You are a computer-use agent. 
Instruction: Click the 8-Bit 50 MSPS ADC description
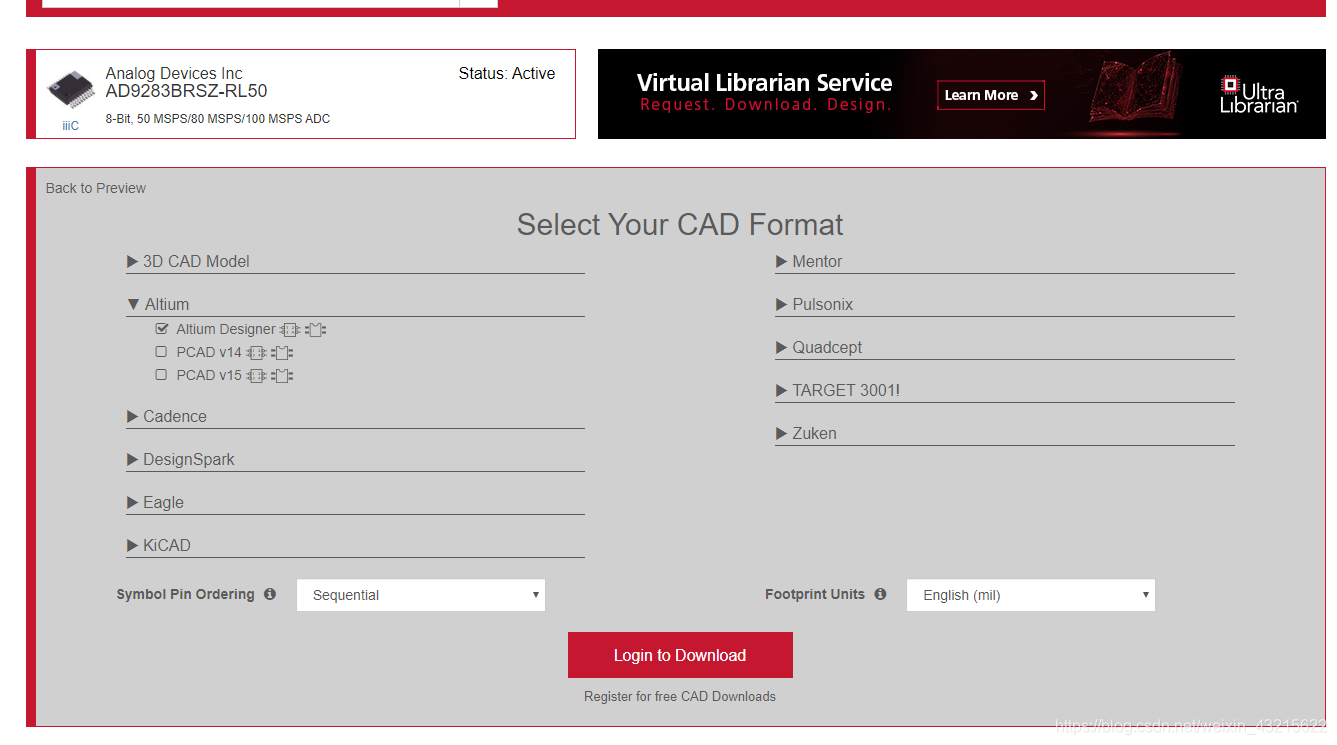(218, 119)
